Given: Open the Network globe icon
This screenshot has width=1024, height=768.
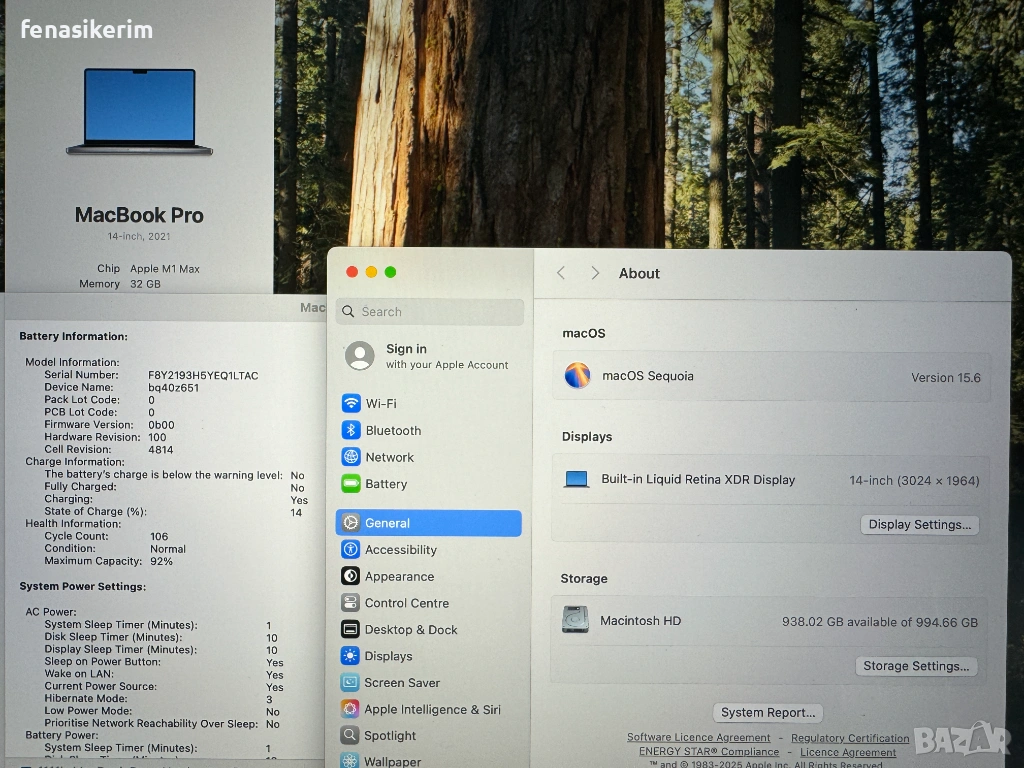Looking at the screenshot, I should tap(351, 457).
